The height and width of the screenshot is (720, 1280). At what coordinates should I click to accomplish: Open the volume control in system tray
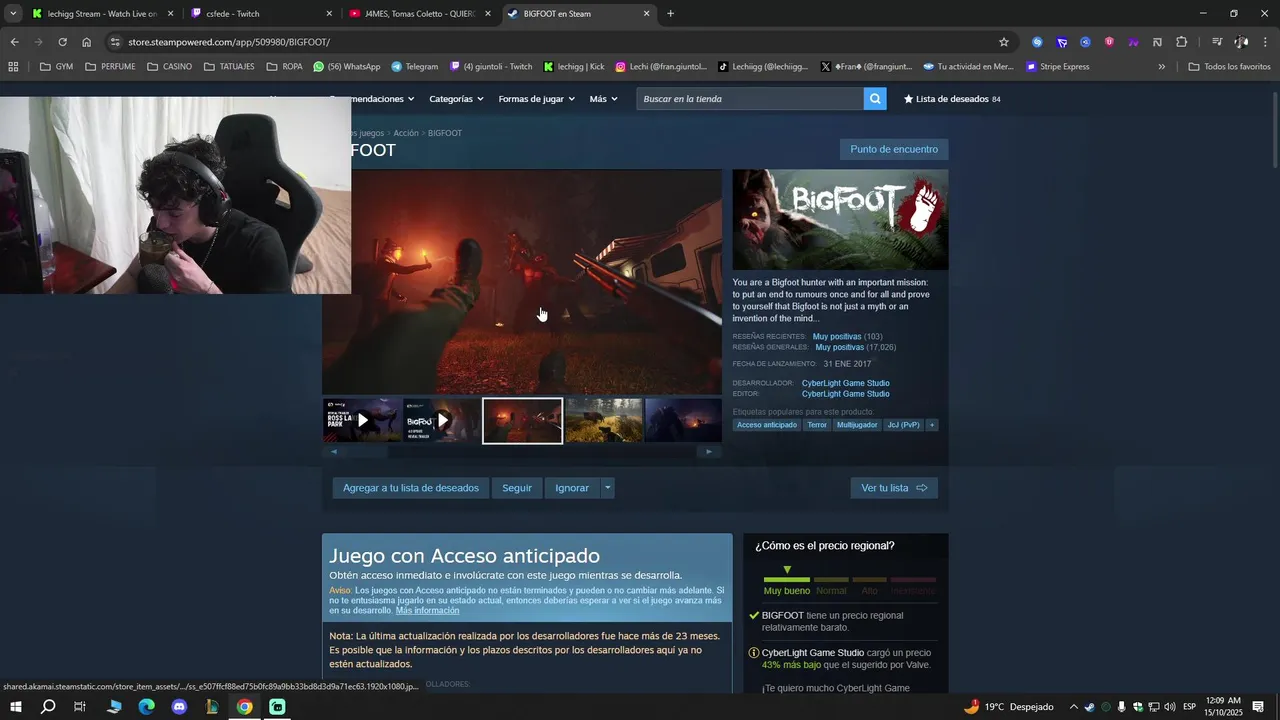pyautogui.click(x=1169, y=707)
